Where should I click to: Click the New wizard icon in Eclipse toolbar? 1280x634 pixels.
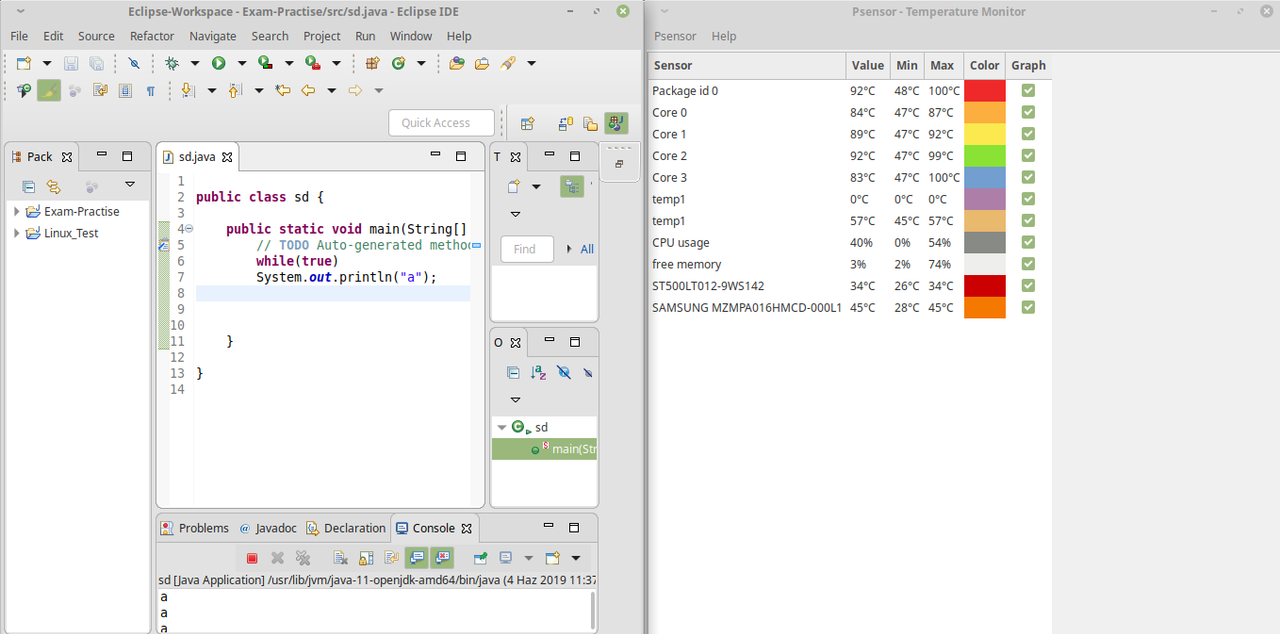pyautogui.click(x=23, y=63)
